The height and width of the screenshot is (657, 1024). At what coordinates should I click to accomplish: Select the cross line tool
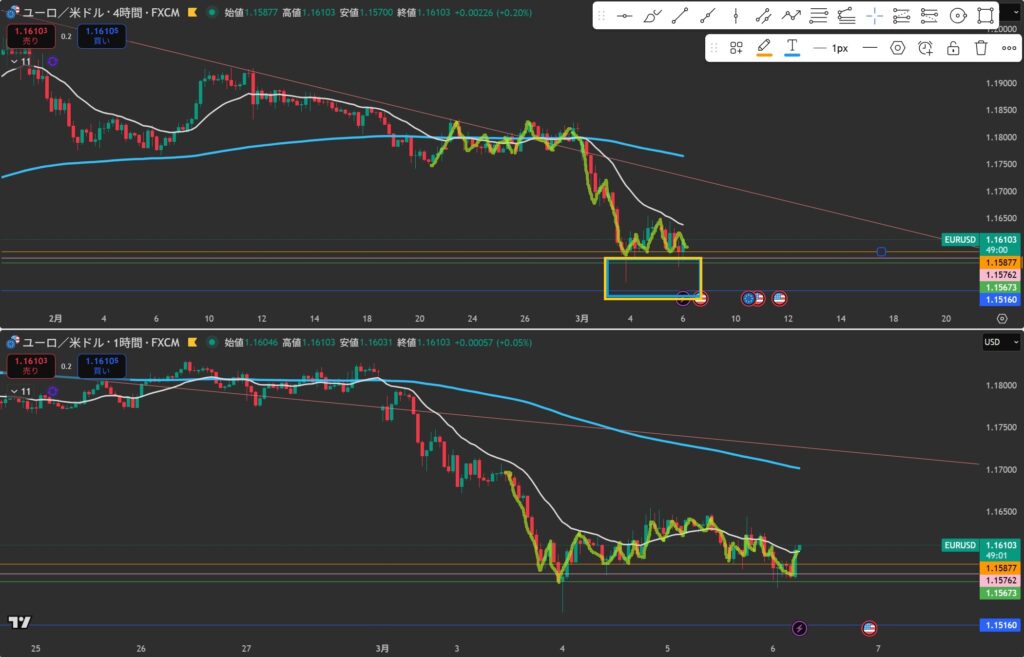874,16
